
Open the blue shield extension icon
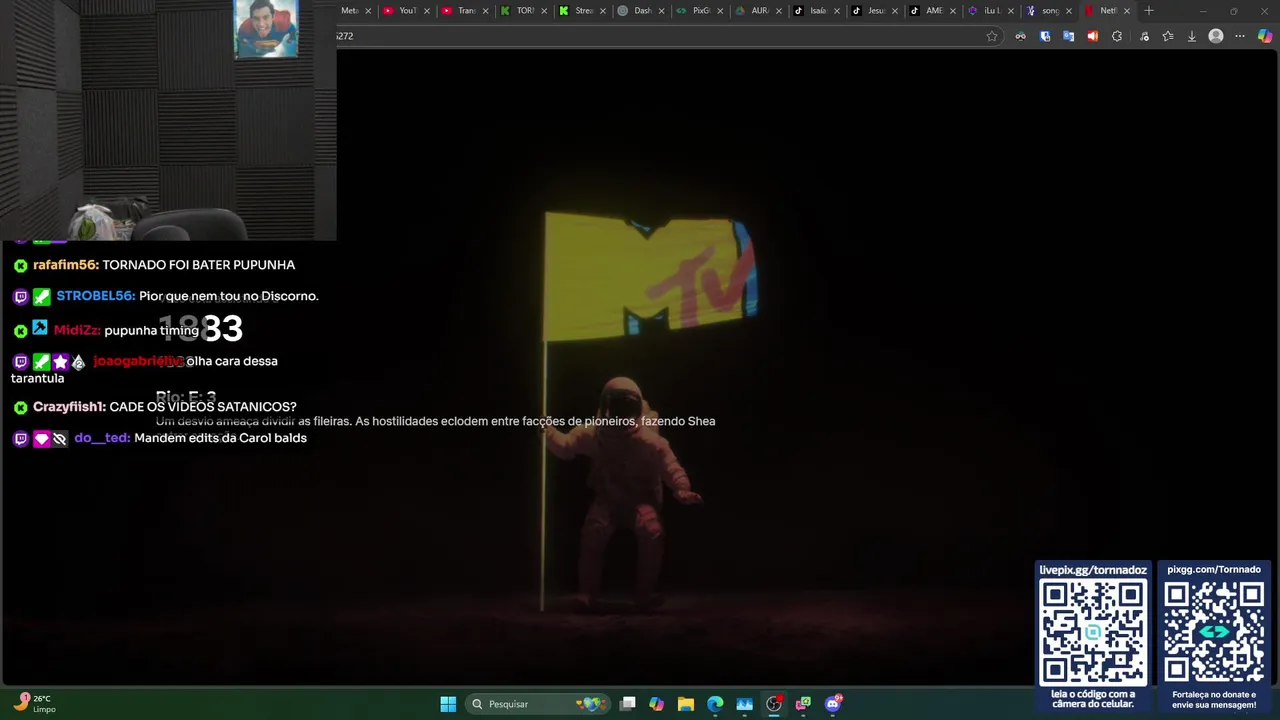(x=1045, y=36)
